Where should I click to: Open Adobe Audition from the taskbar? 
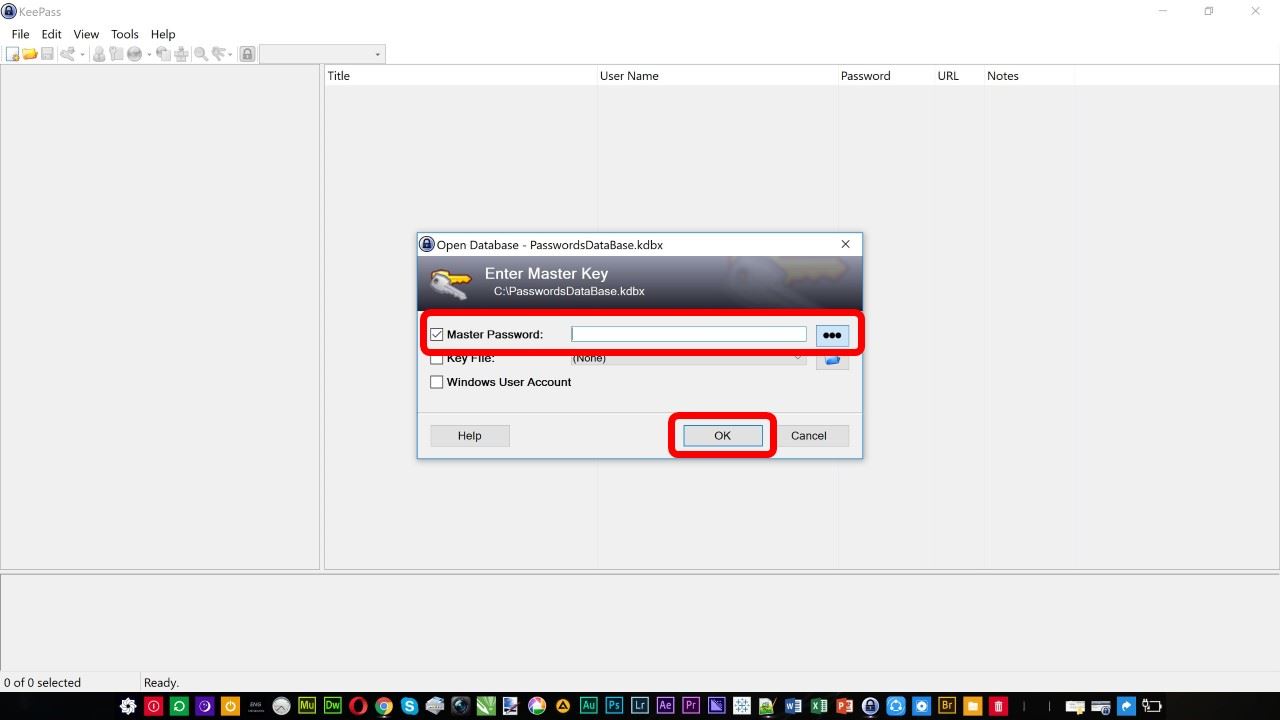click(588, 706)
